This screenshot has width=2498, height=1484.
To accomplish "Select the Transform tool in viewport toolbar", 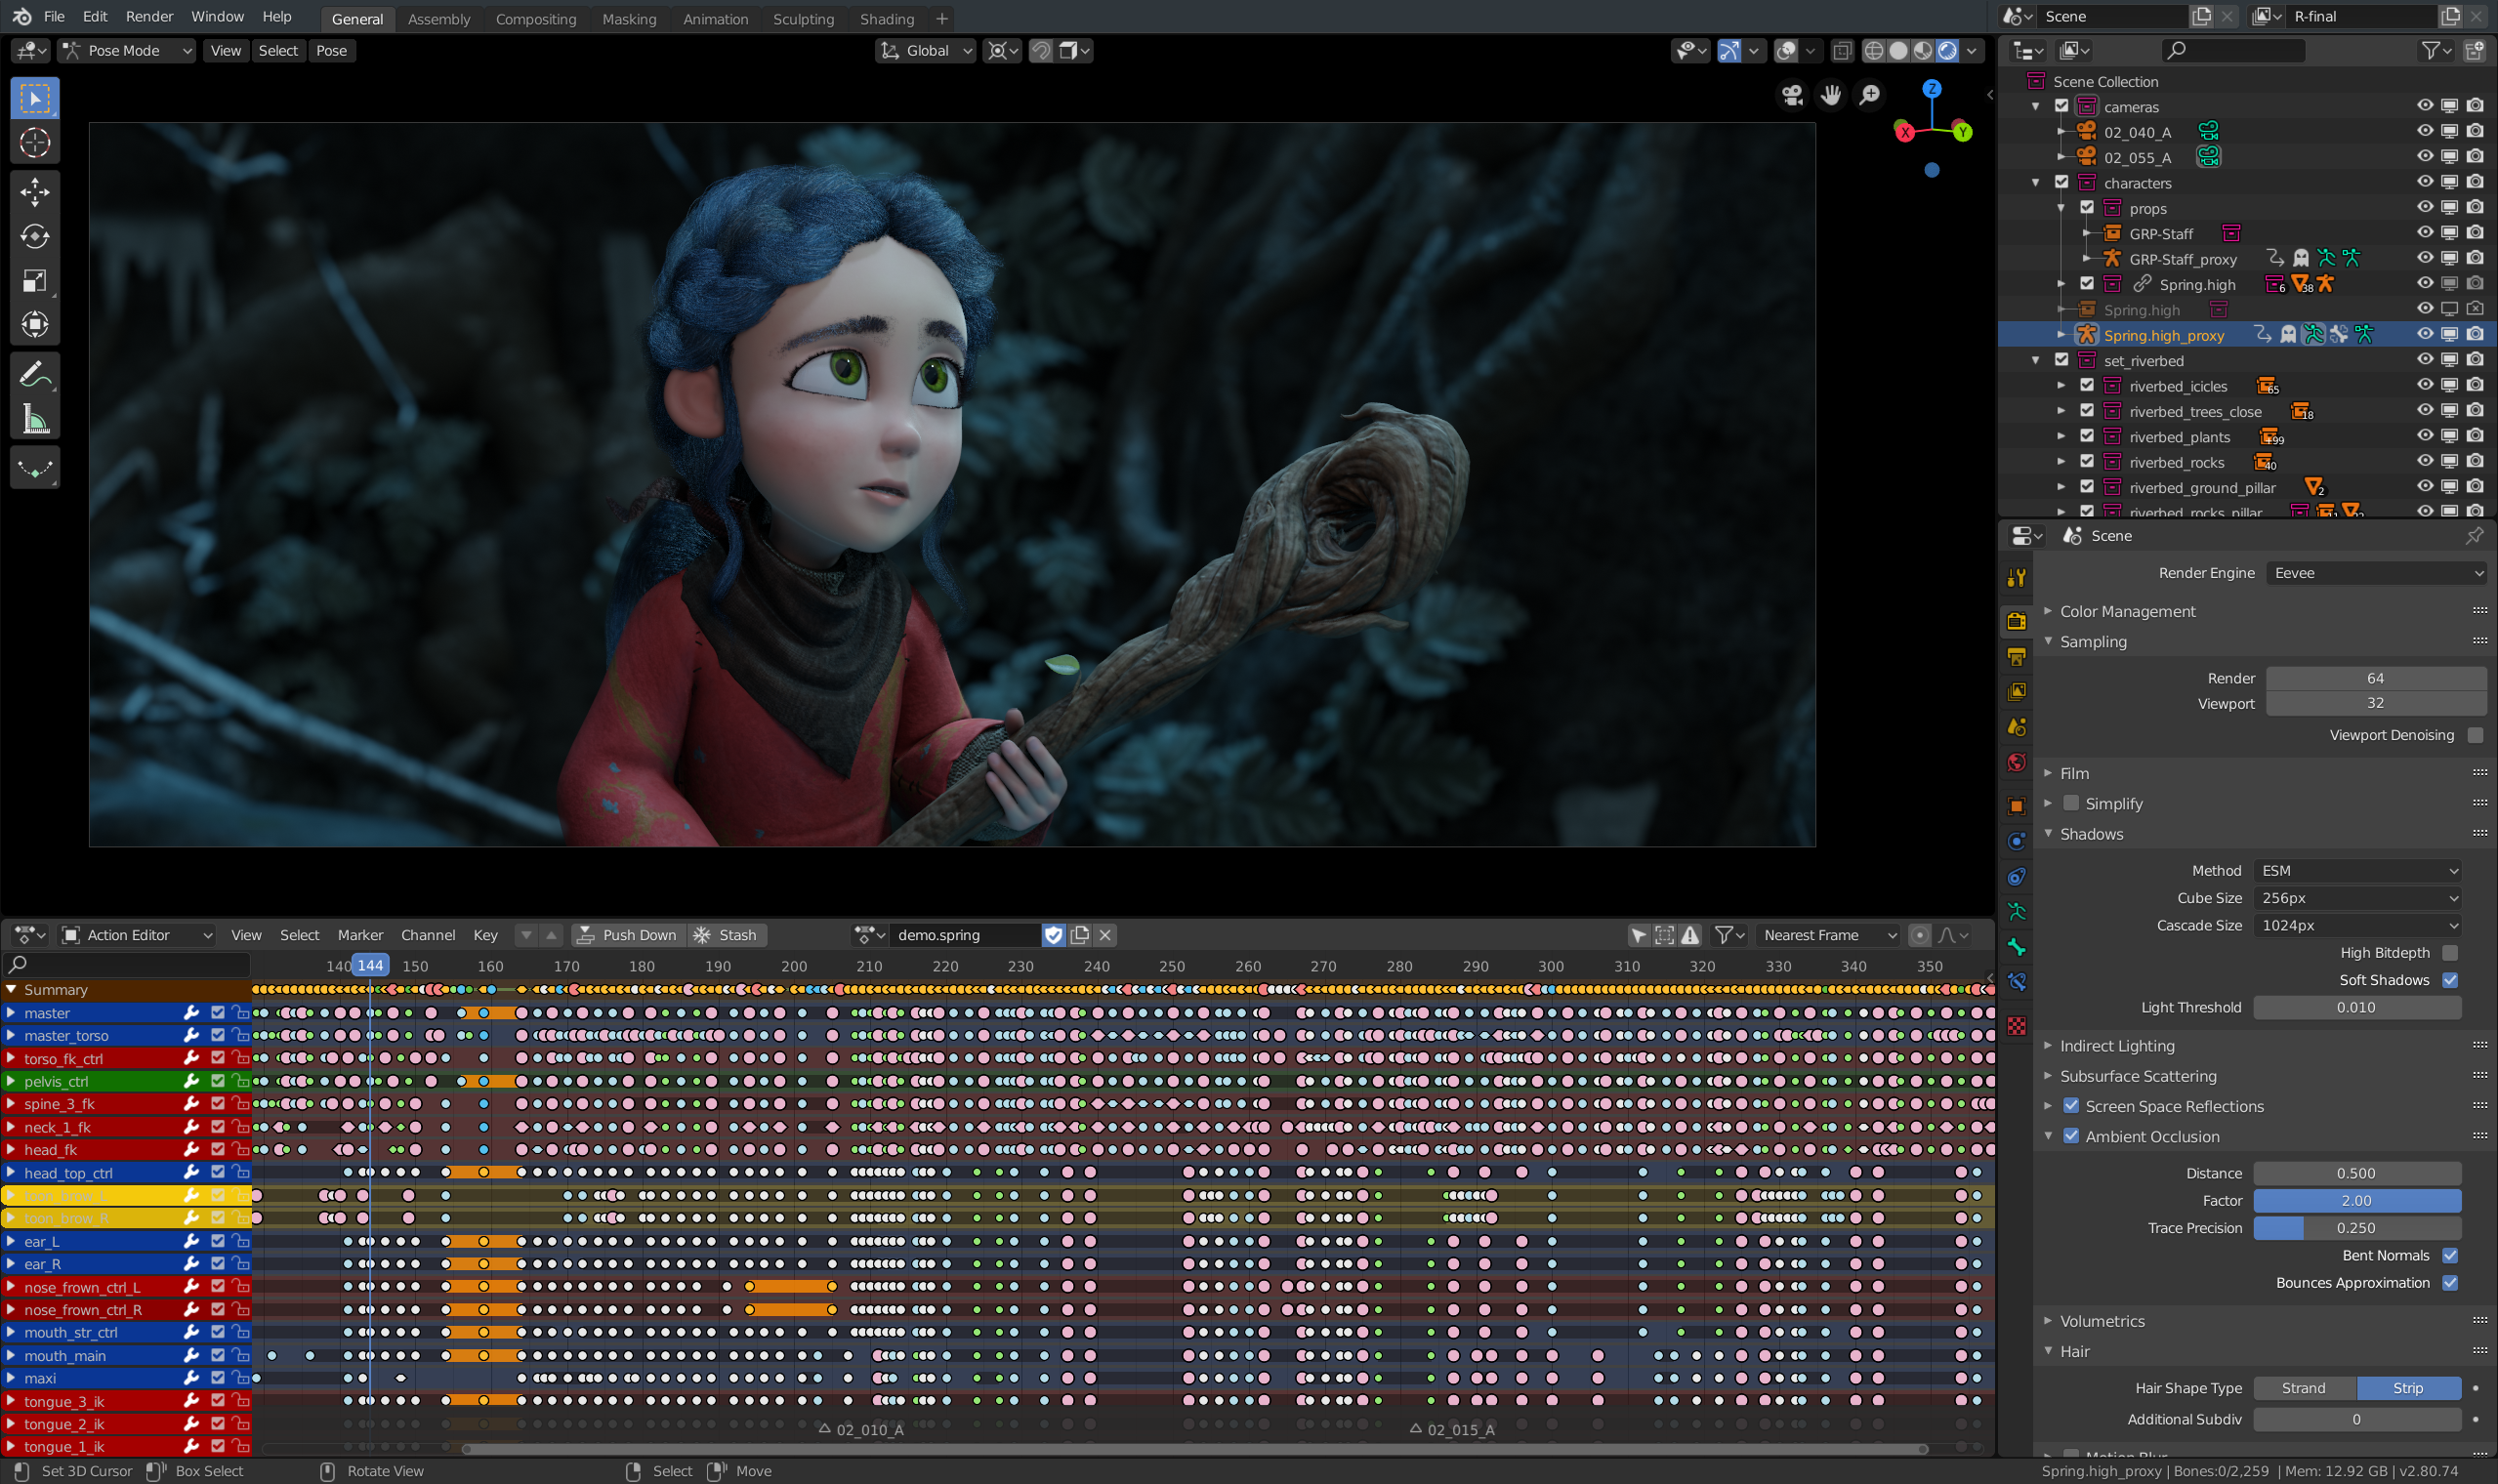I will [35, 324].
